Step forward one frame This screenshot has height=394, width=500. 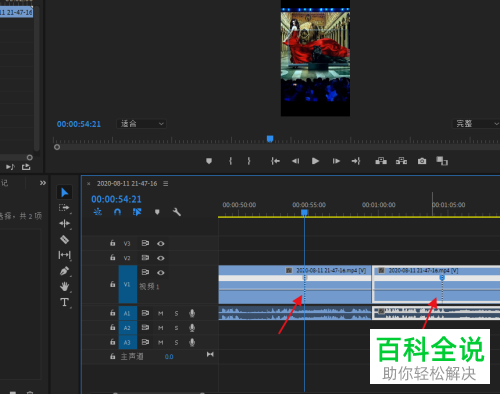tap(336, 161)
